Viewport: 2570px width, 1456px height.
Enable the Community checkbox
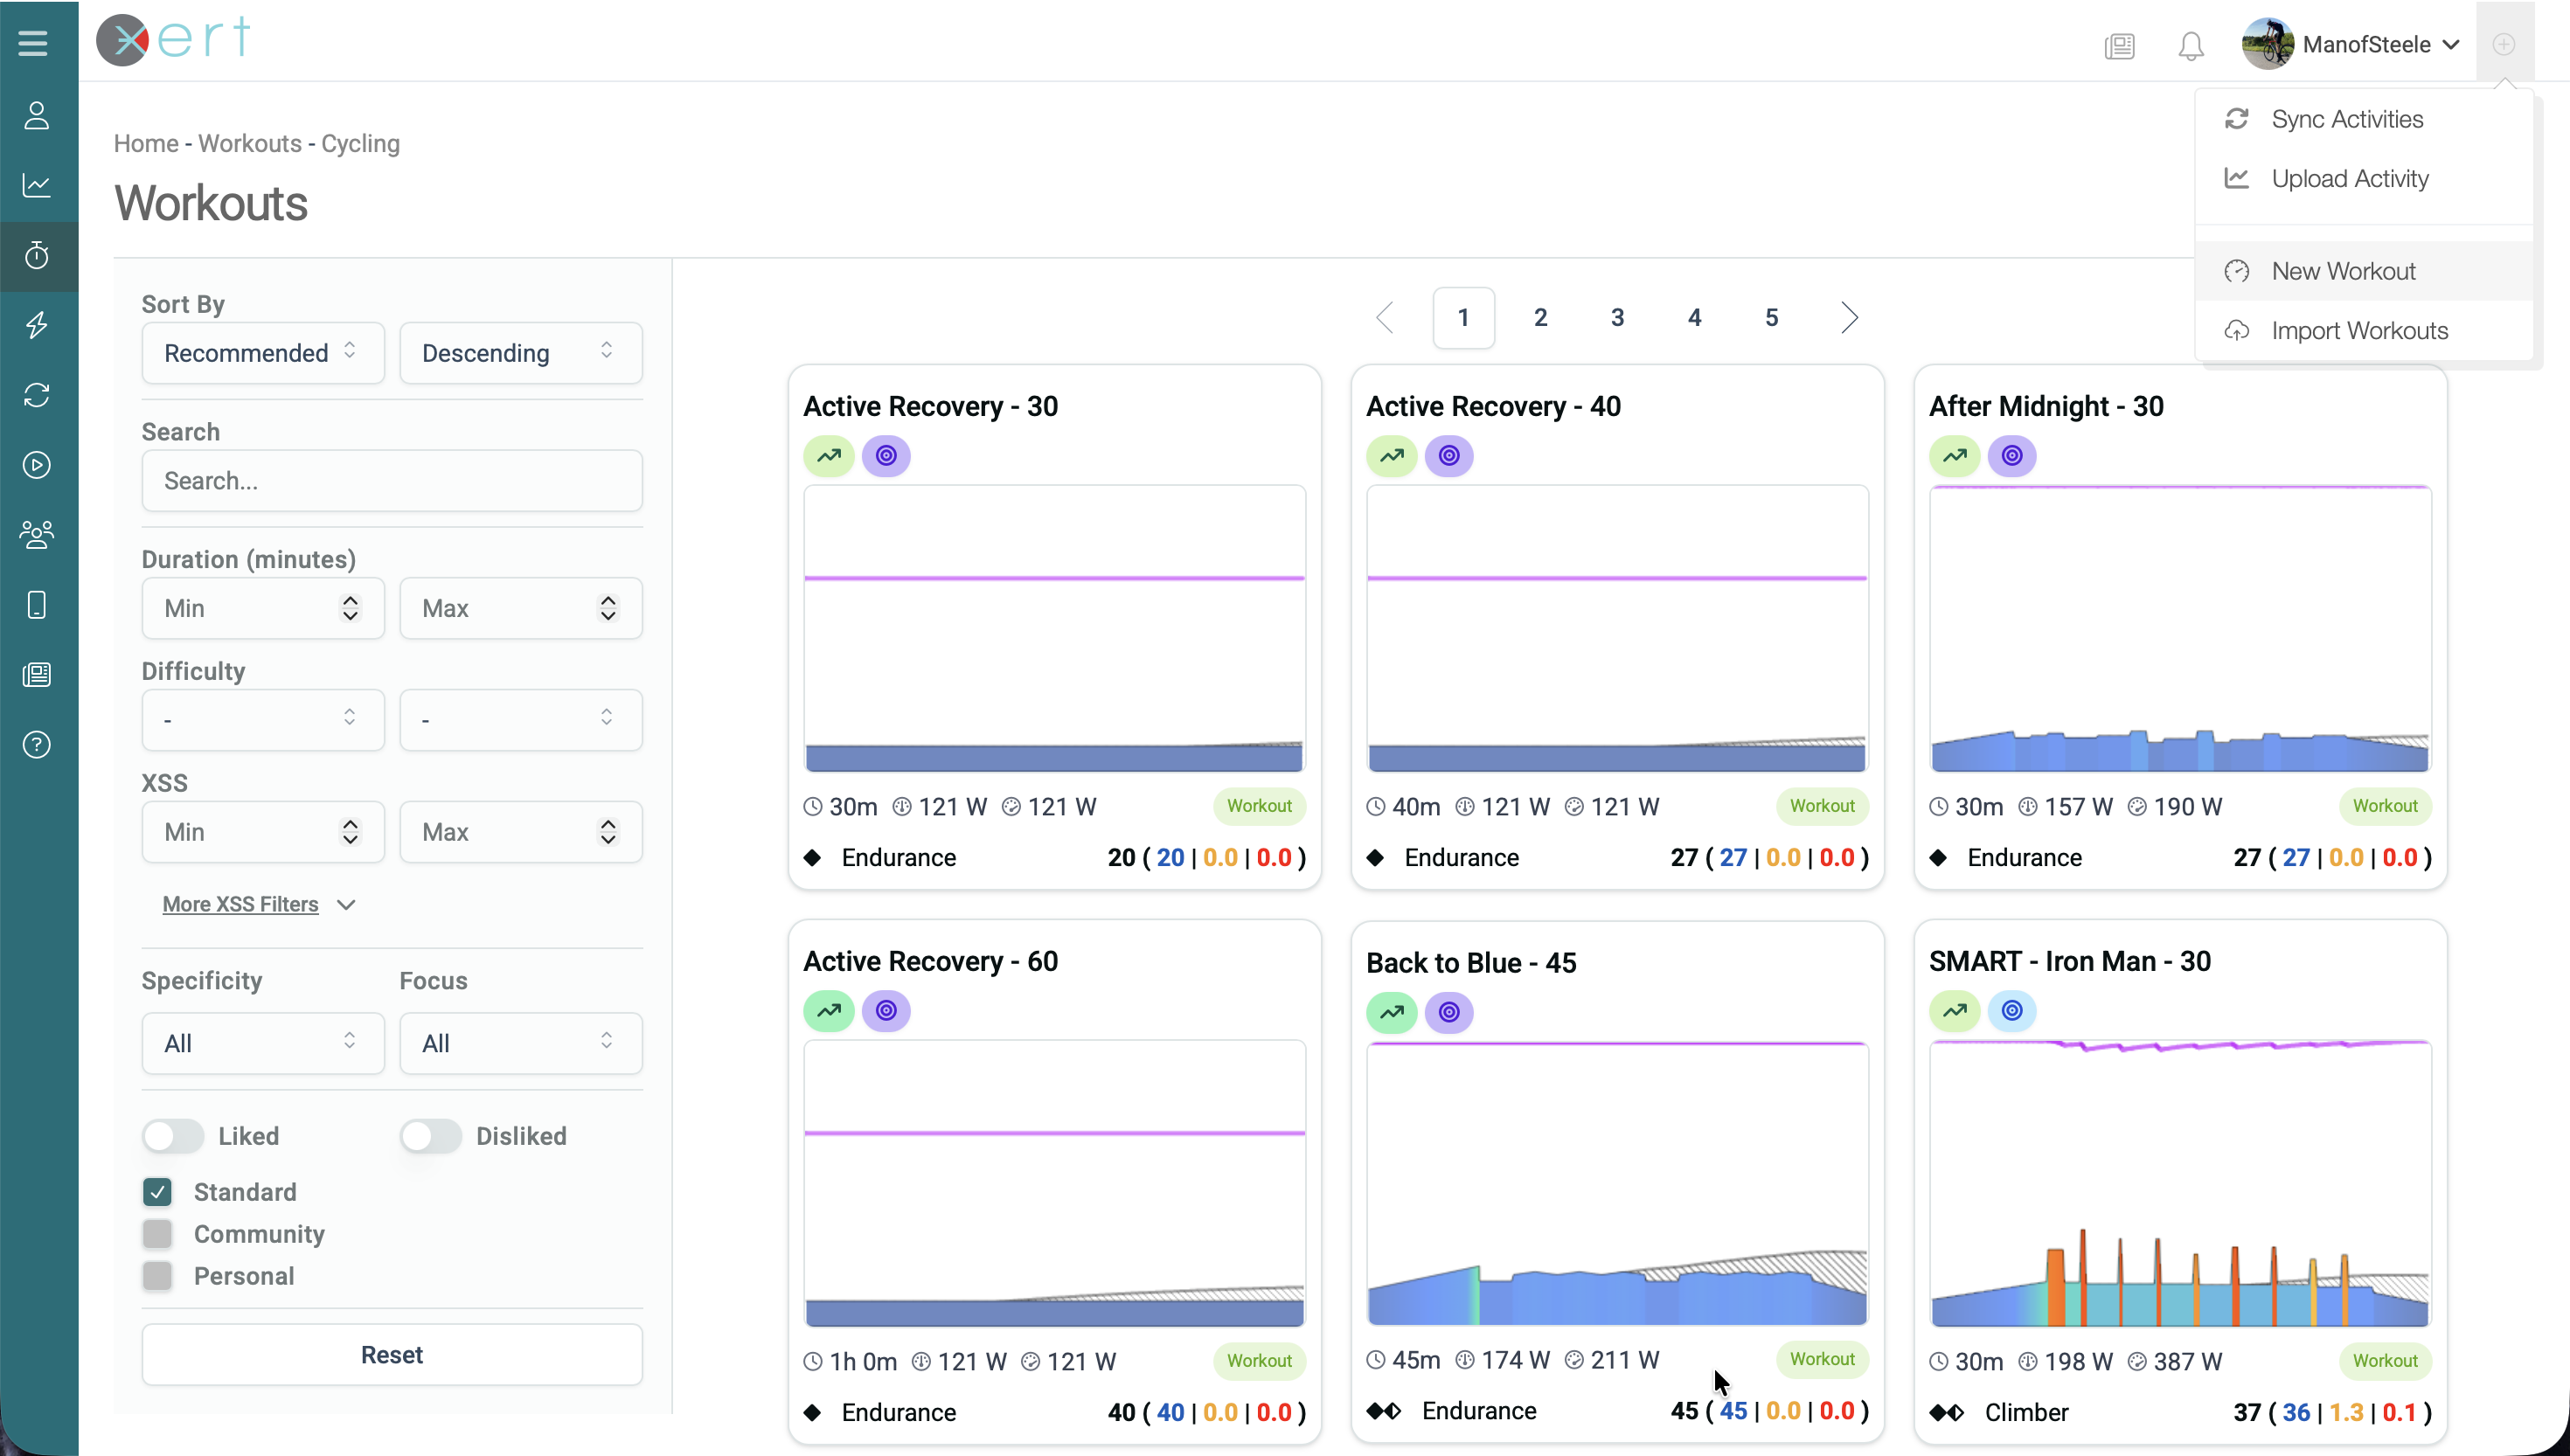pos(157,1234)
